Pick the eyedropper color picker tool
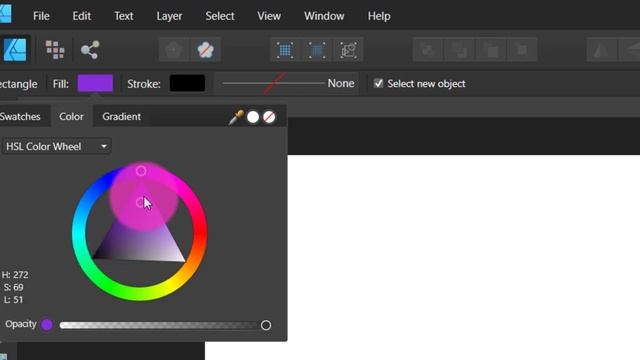Viewport: 640px width, 360px height. (236, 118)
